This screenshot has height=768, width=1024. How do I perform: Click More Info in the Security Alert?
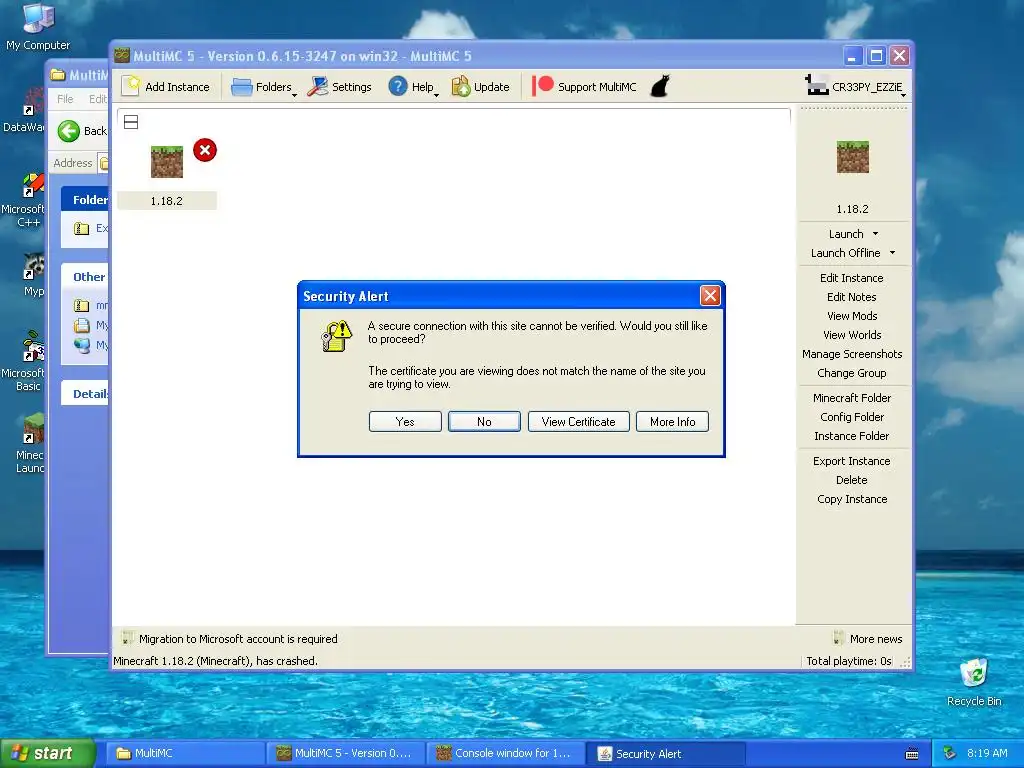[x=672, y=421]
